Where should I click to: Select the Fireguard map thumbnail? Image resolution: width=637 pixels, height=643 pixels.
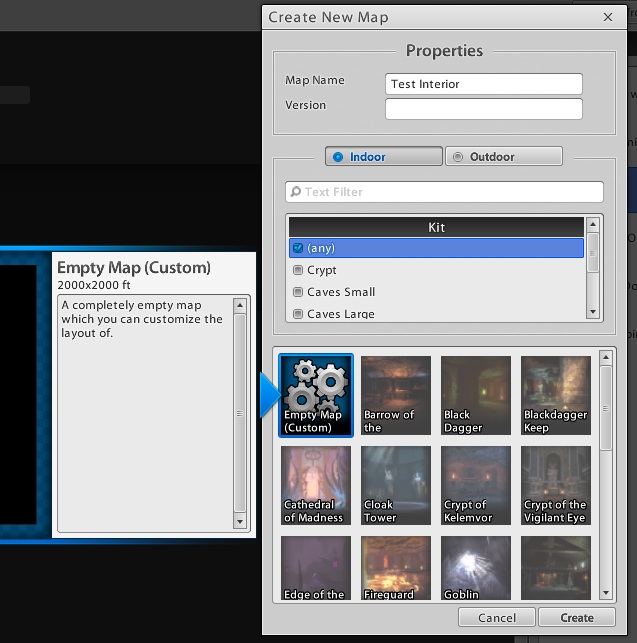396,568
